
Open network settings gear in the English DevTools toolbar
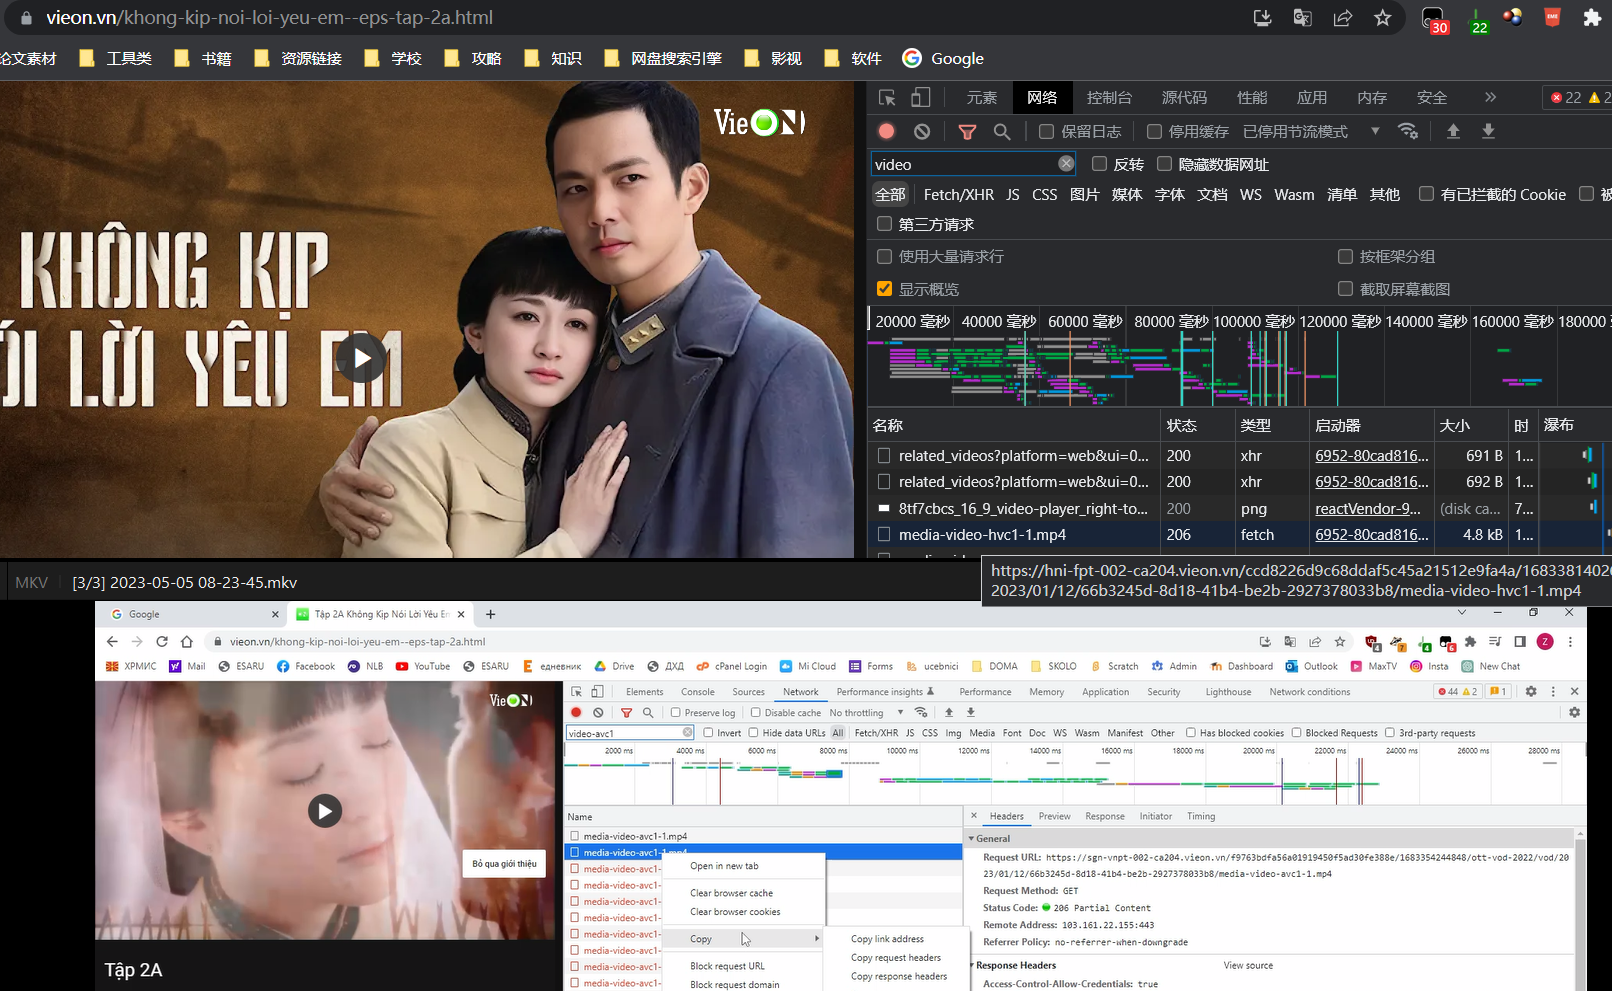click(1574, 713)
